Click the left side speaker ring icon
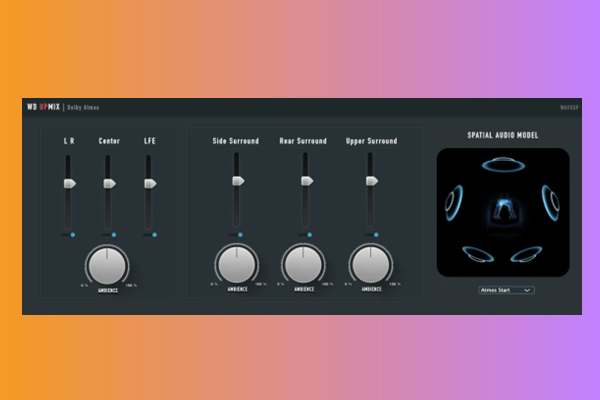600x400 pixels. [454, 203]
